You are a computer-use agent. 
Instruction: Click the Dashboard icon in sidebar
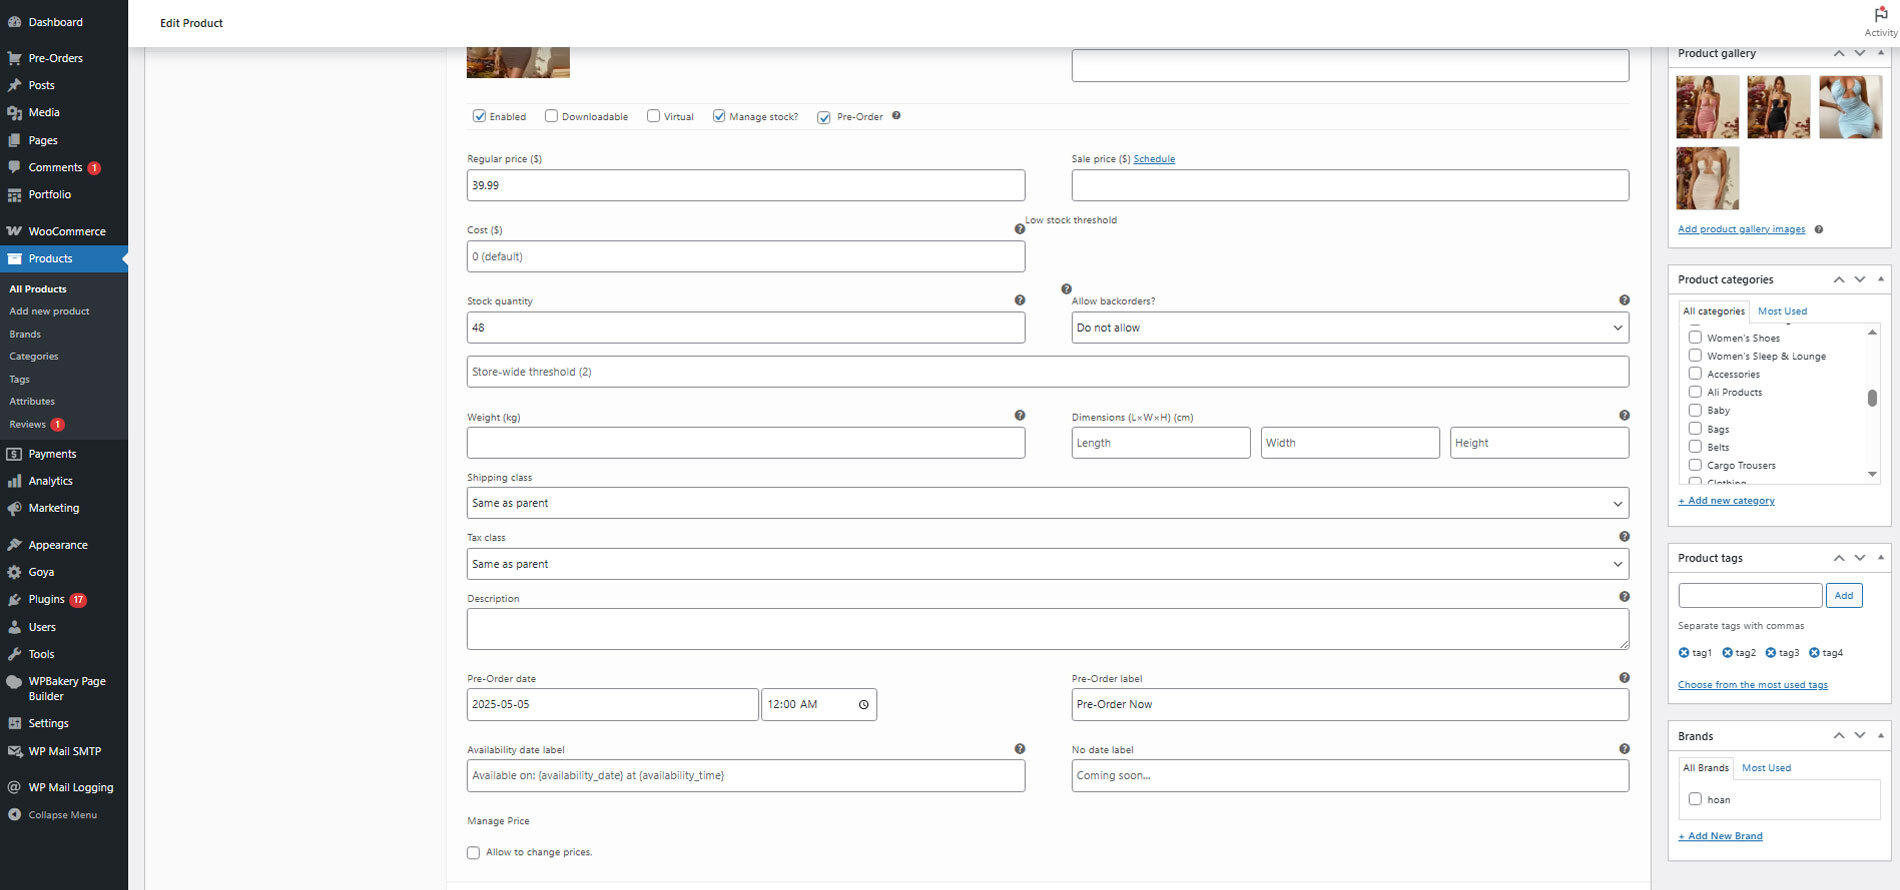14,22
